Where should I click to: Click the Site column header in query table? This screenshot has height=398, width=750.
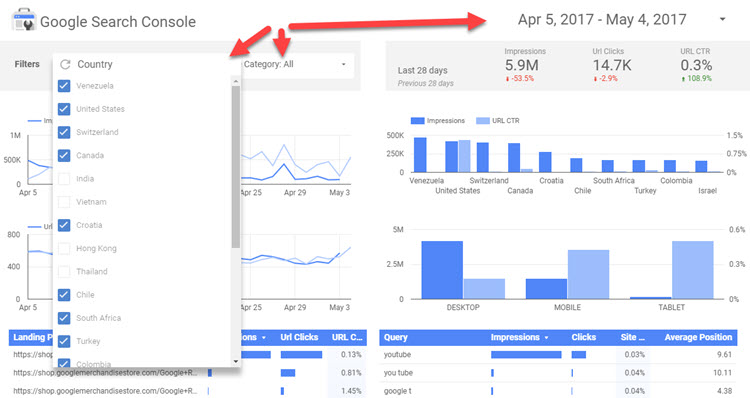point(632,337)
